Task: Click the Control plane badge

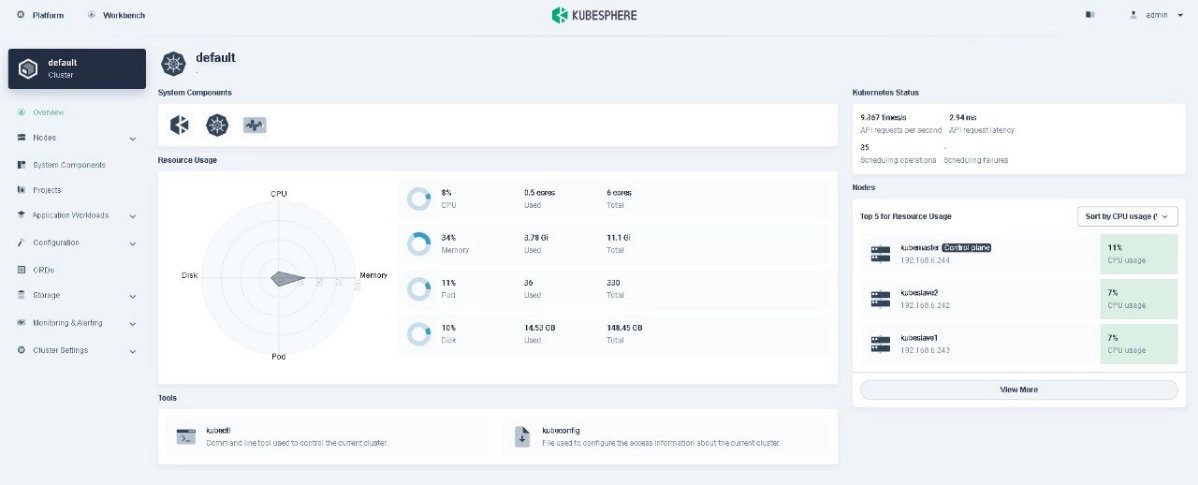Action: click(x=966, y=247)
